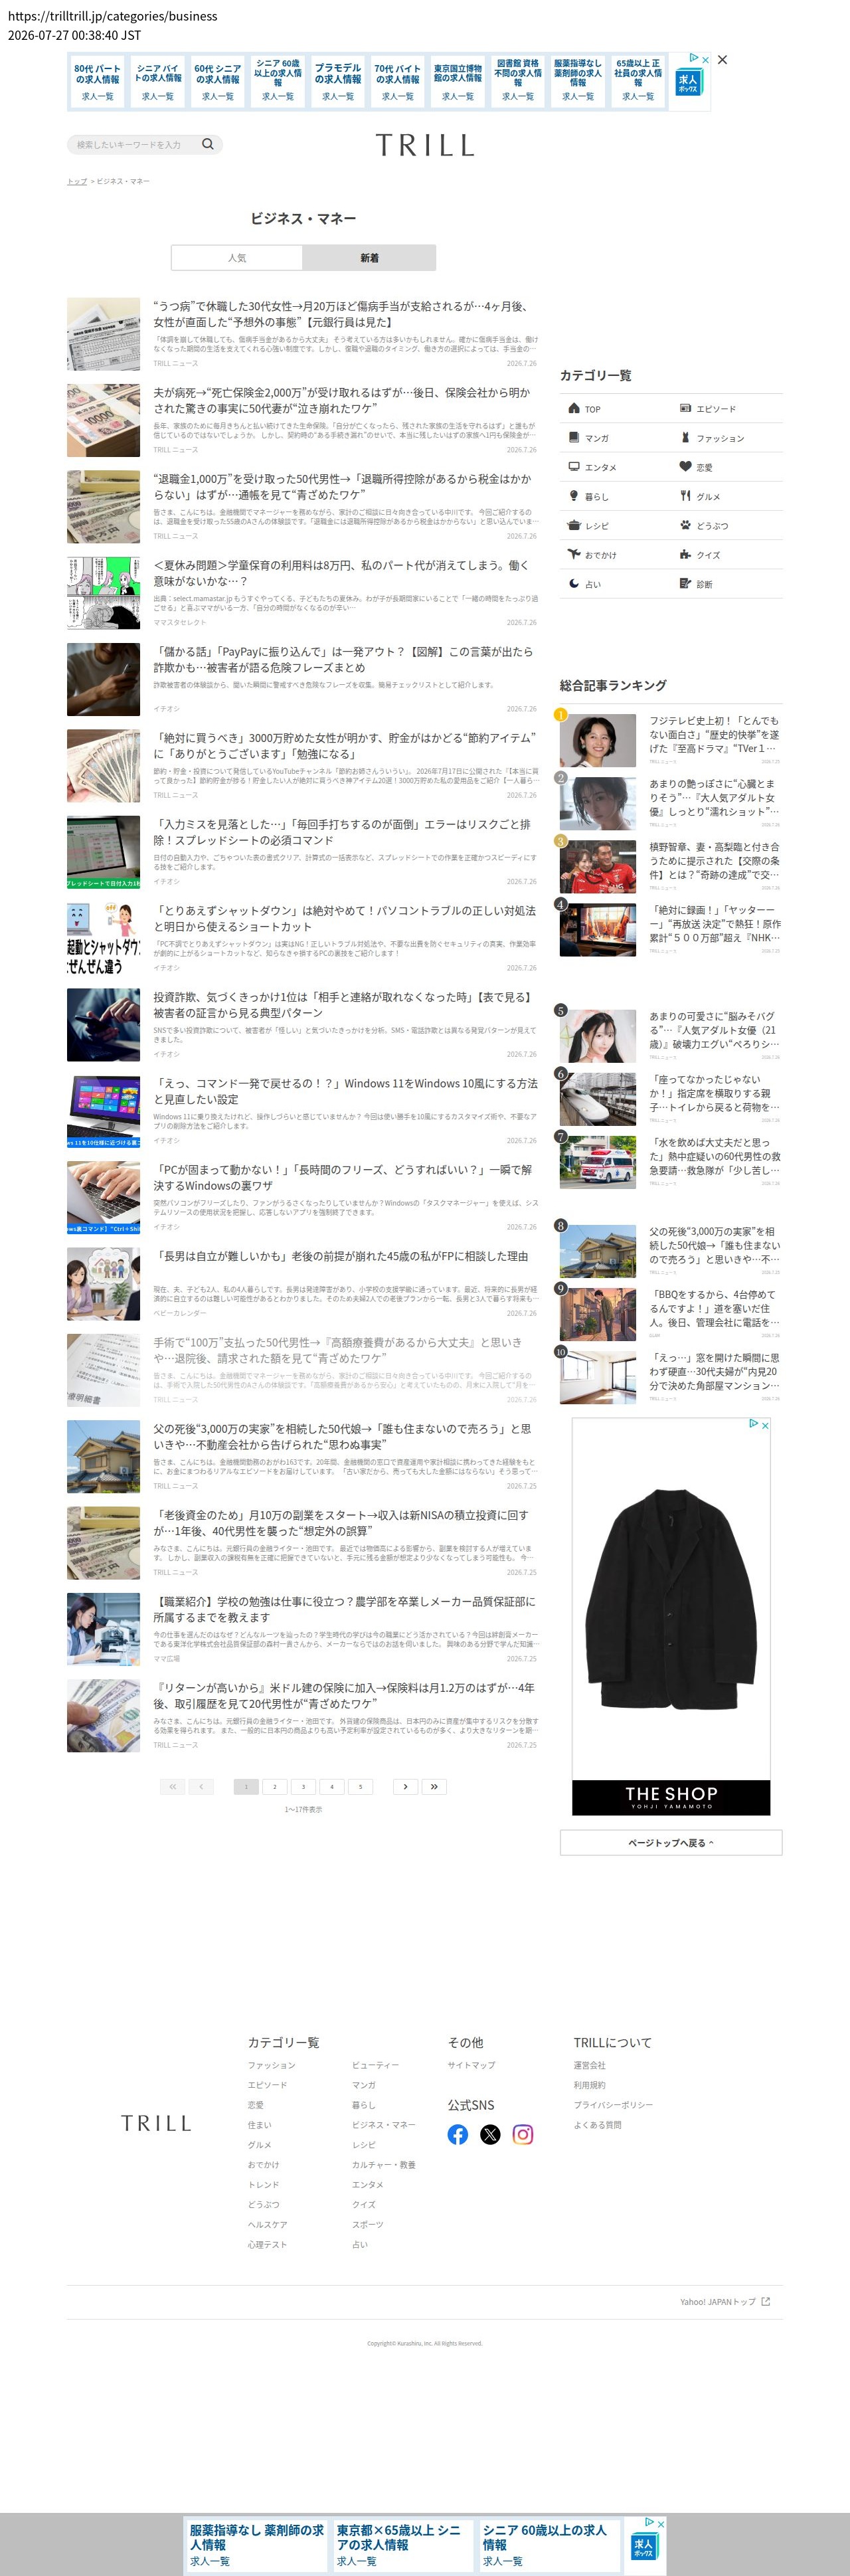Open the TRILL logo at the page top
The image size is (850, 2576).
(x=425, y=145)
